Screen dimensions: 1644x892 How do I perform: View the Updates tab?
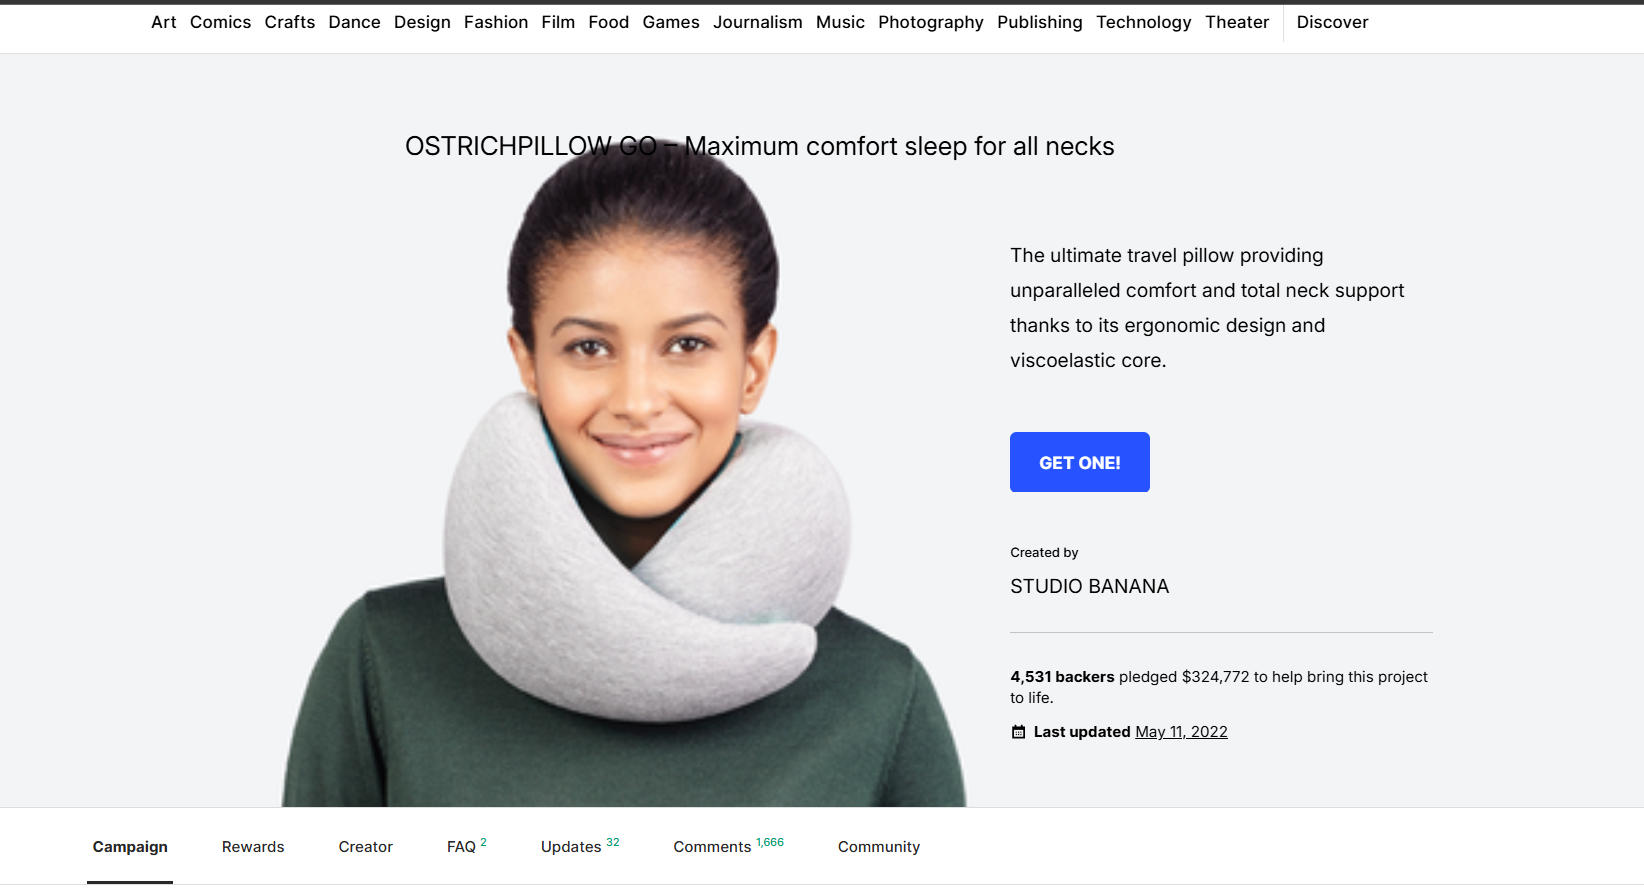pos(580,846)
